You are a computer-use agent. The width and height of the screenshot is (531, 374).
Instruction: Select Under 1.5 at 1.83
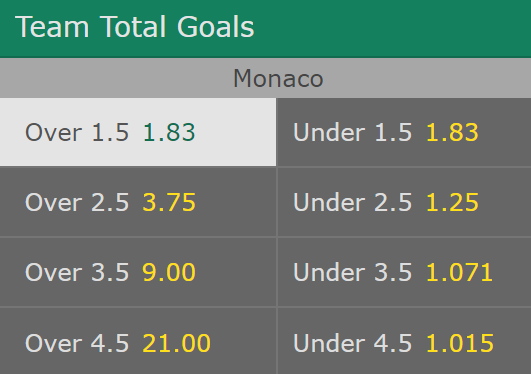(x=404, y=132)
